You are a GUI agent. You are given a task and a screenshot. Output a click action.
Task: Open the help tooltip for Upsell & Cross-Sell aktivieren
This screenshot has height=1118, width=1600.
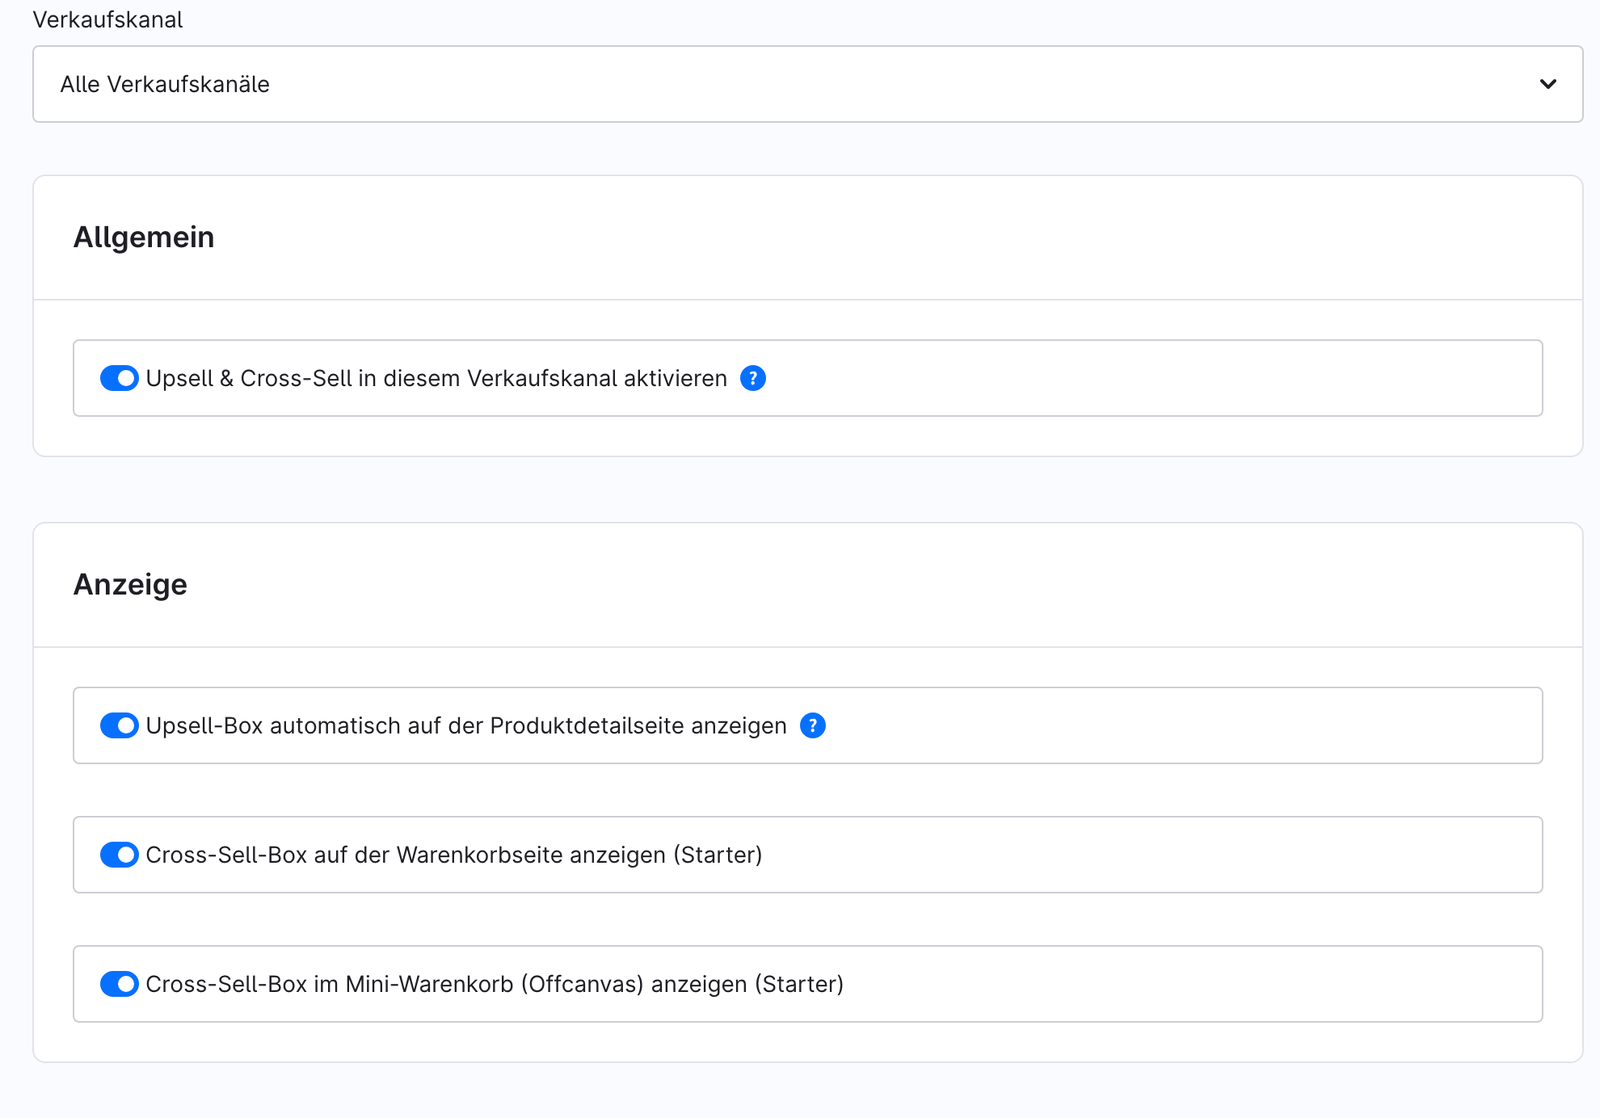753,378
